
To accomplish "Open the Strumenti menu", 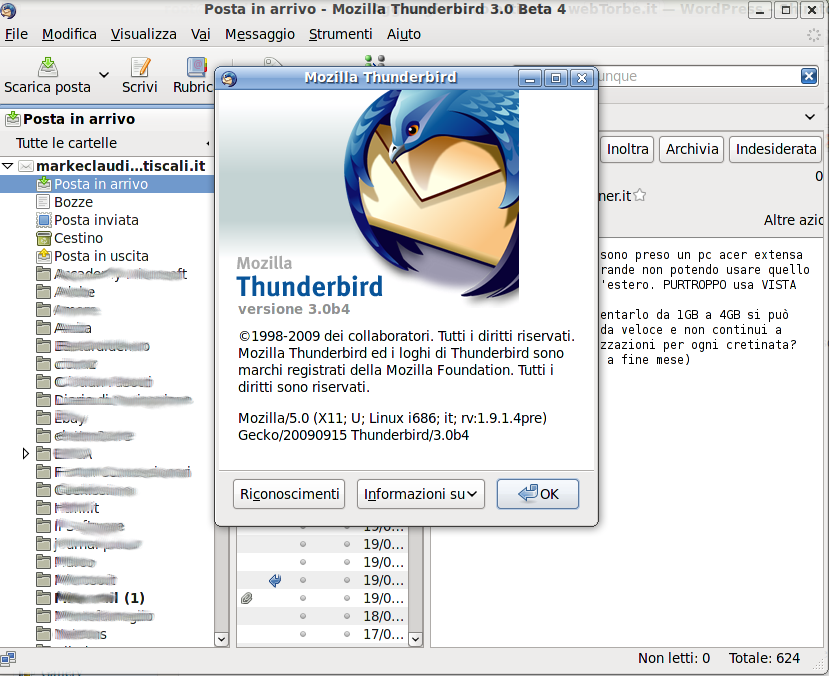I will click(x=340, y=34).
